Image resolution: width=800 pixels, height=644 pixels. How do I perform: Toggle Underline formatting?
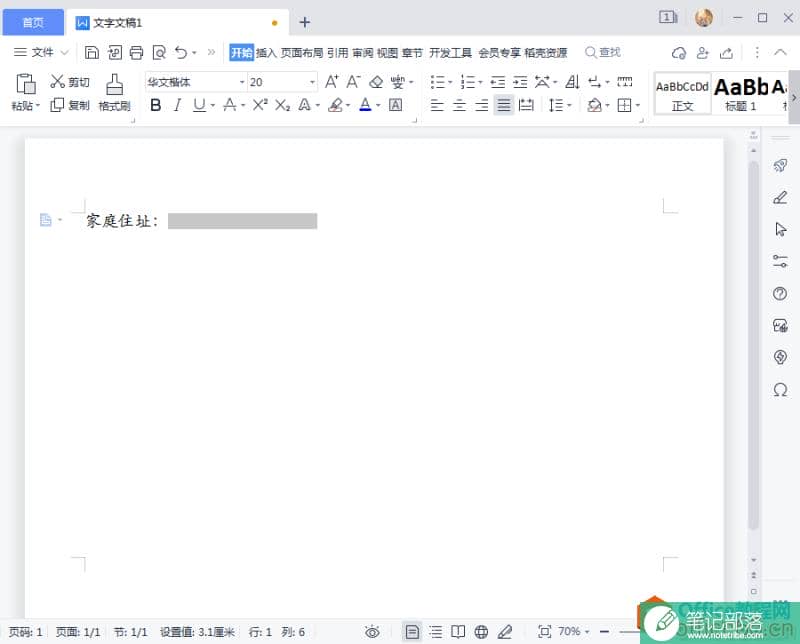pos(199,105)
